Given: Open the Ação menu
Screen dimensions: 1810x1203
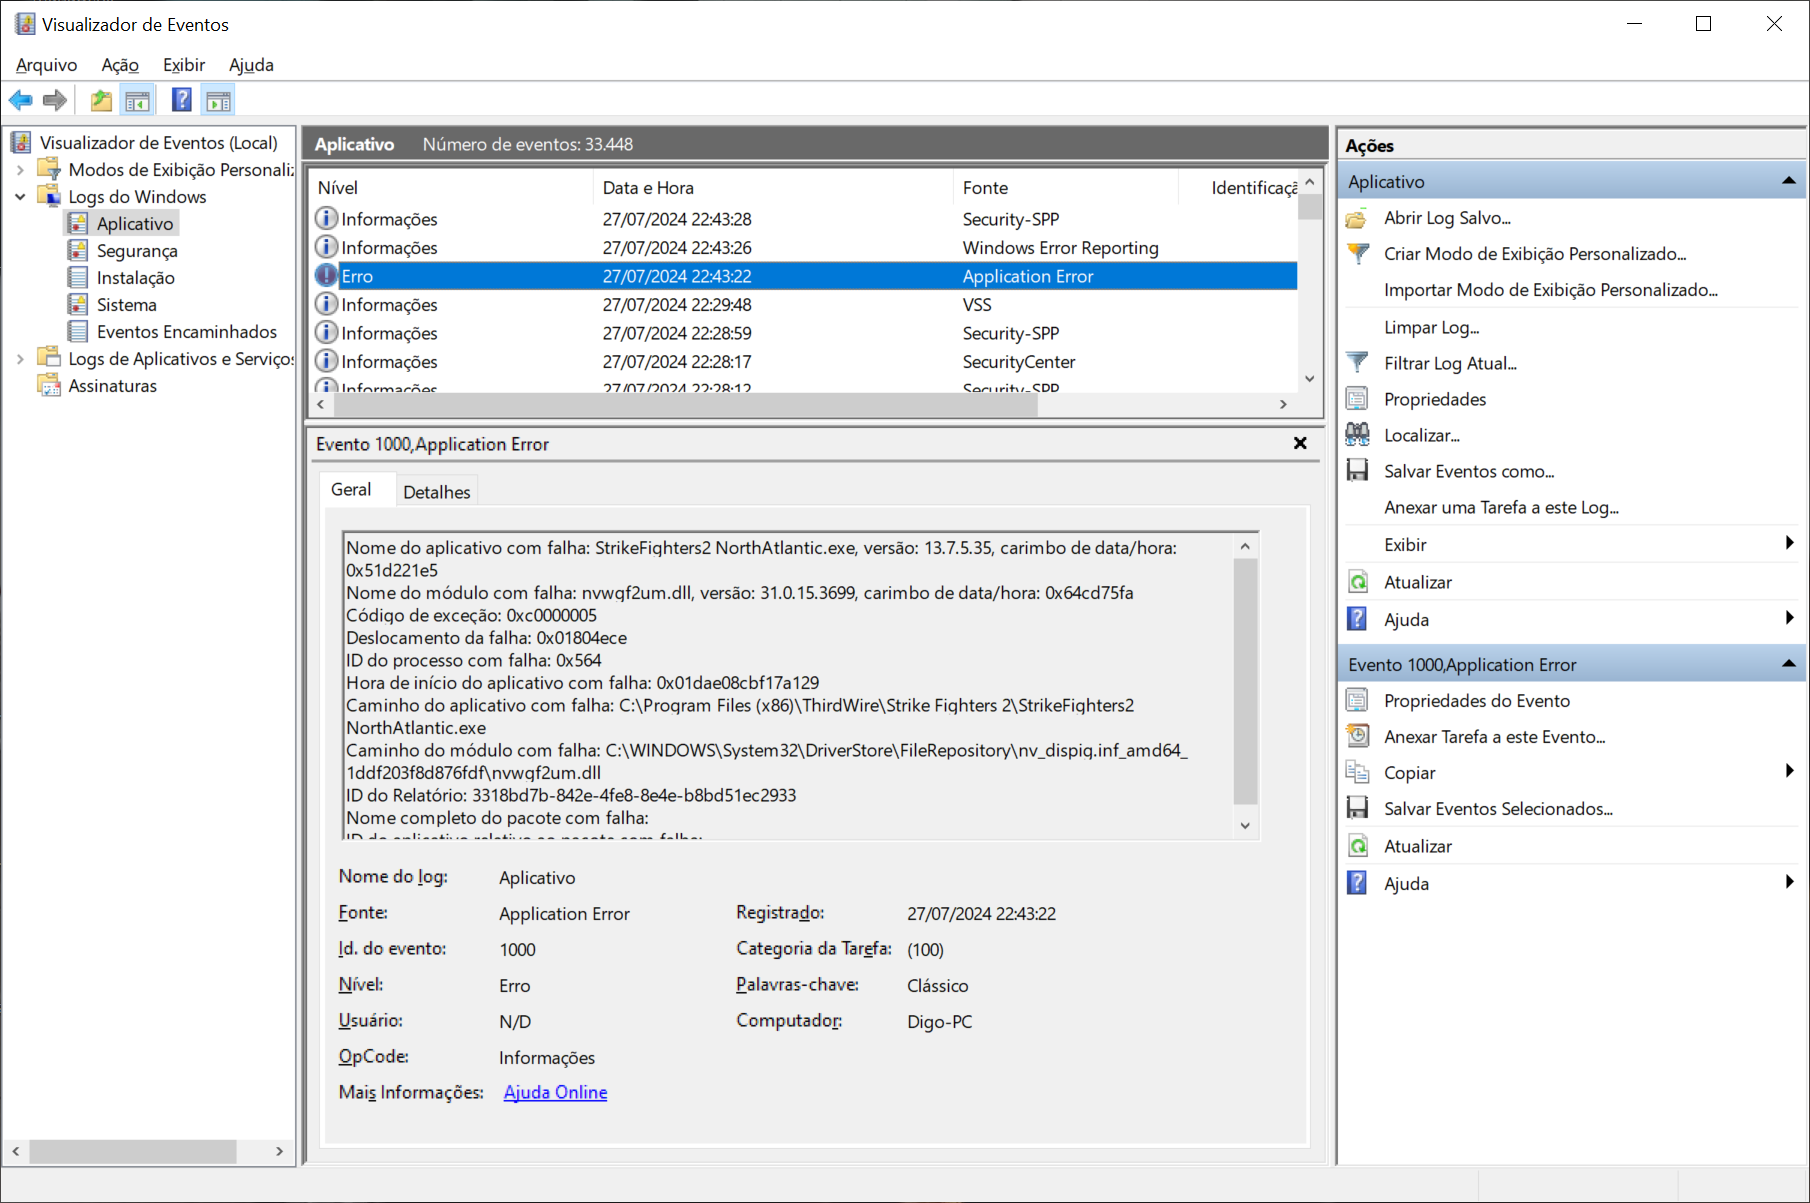Looking at the screenshot, I should click(120, 65).
